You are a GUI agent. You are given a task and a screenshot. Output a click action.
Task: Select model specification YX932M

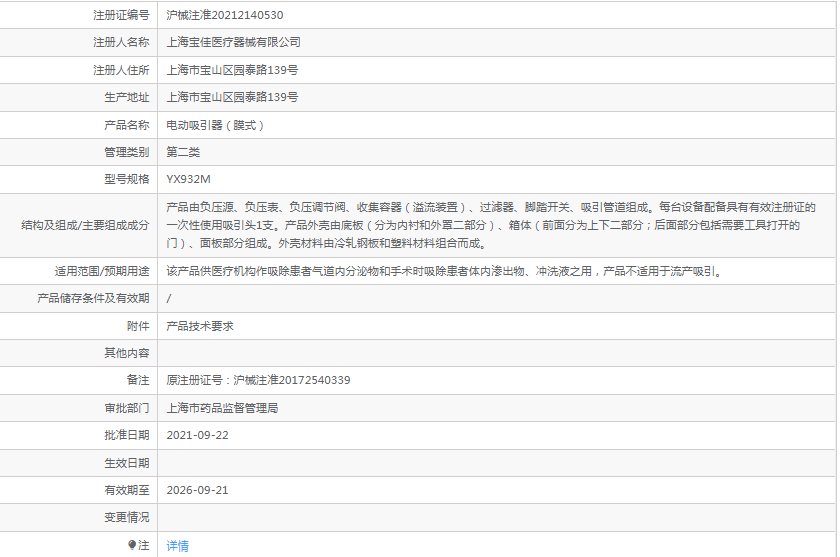point(188,180)
